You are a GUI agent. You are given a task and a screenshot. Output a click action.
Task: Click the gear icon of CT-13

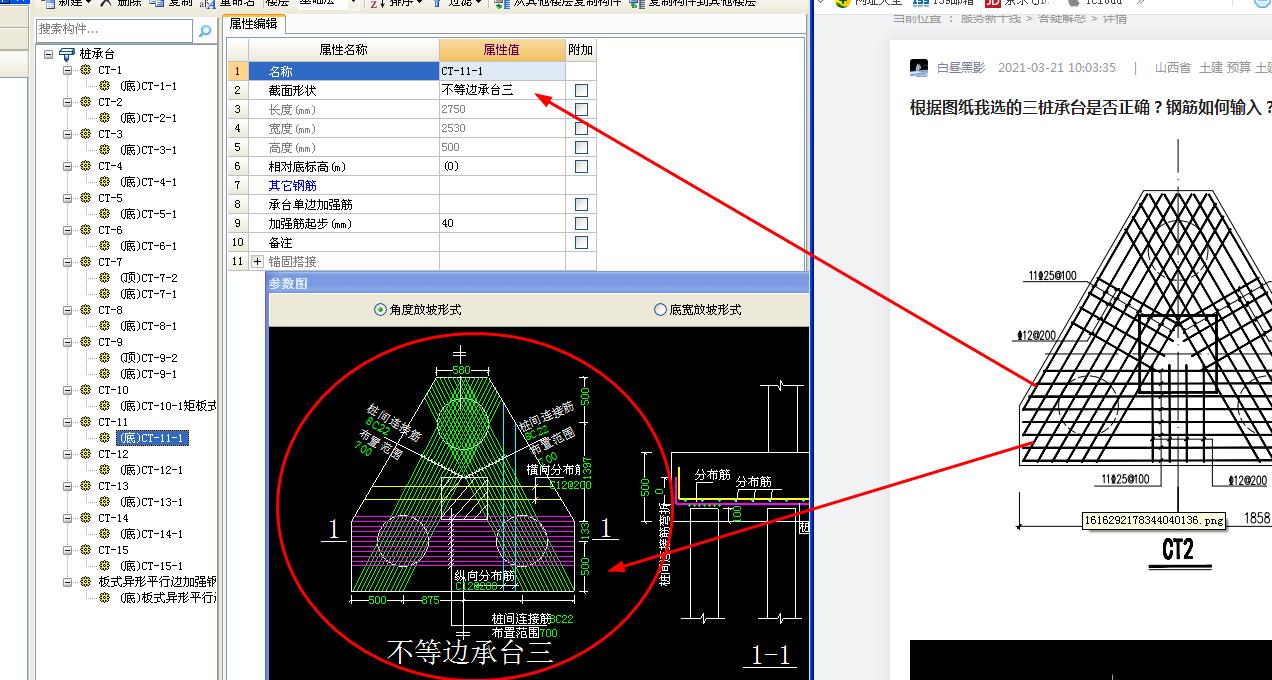click(x=85, y=486)
